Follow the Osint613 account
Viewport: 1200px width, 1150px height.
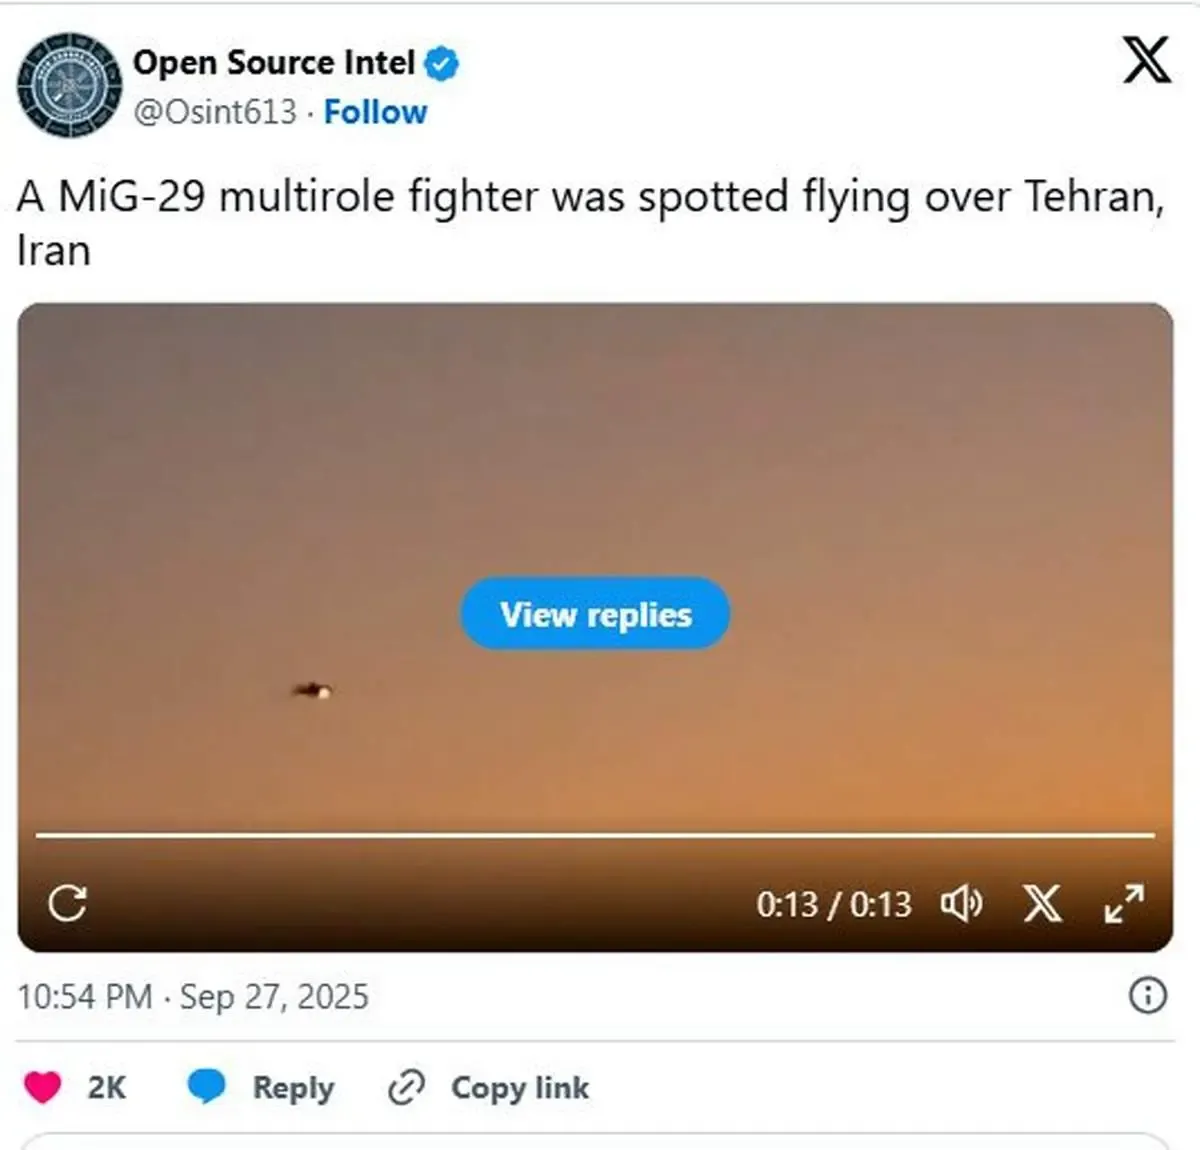tap(375, 112)
